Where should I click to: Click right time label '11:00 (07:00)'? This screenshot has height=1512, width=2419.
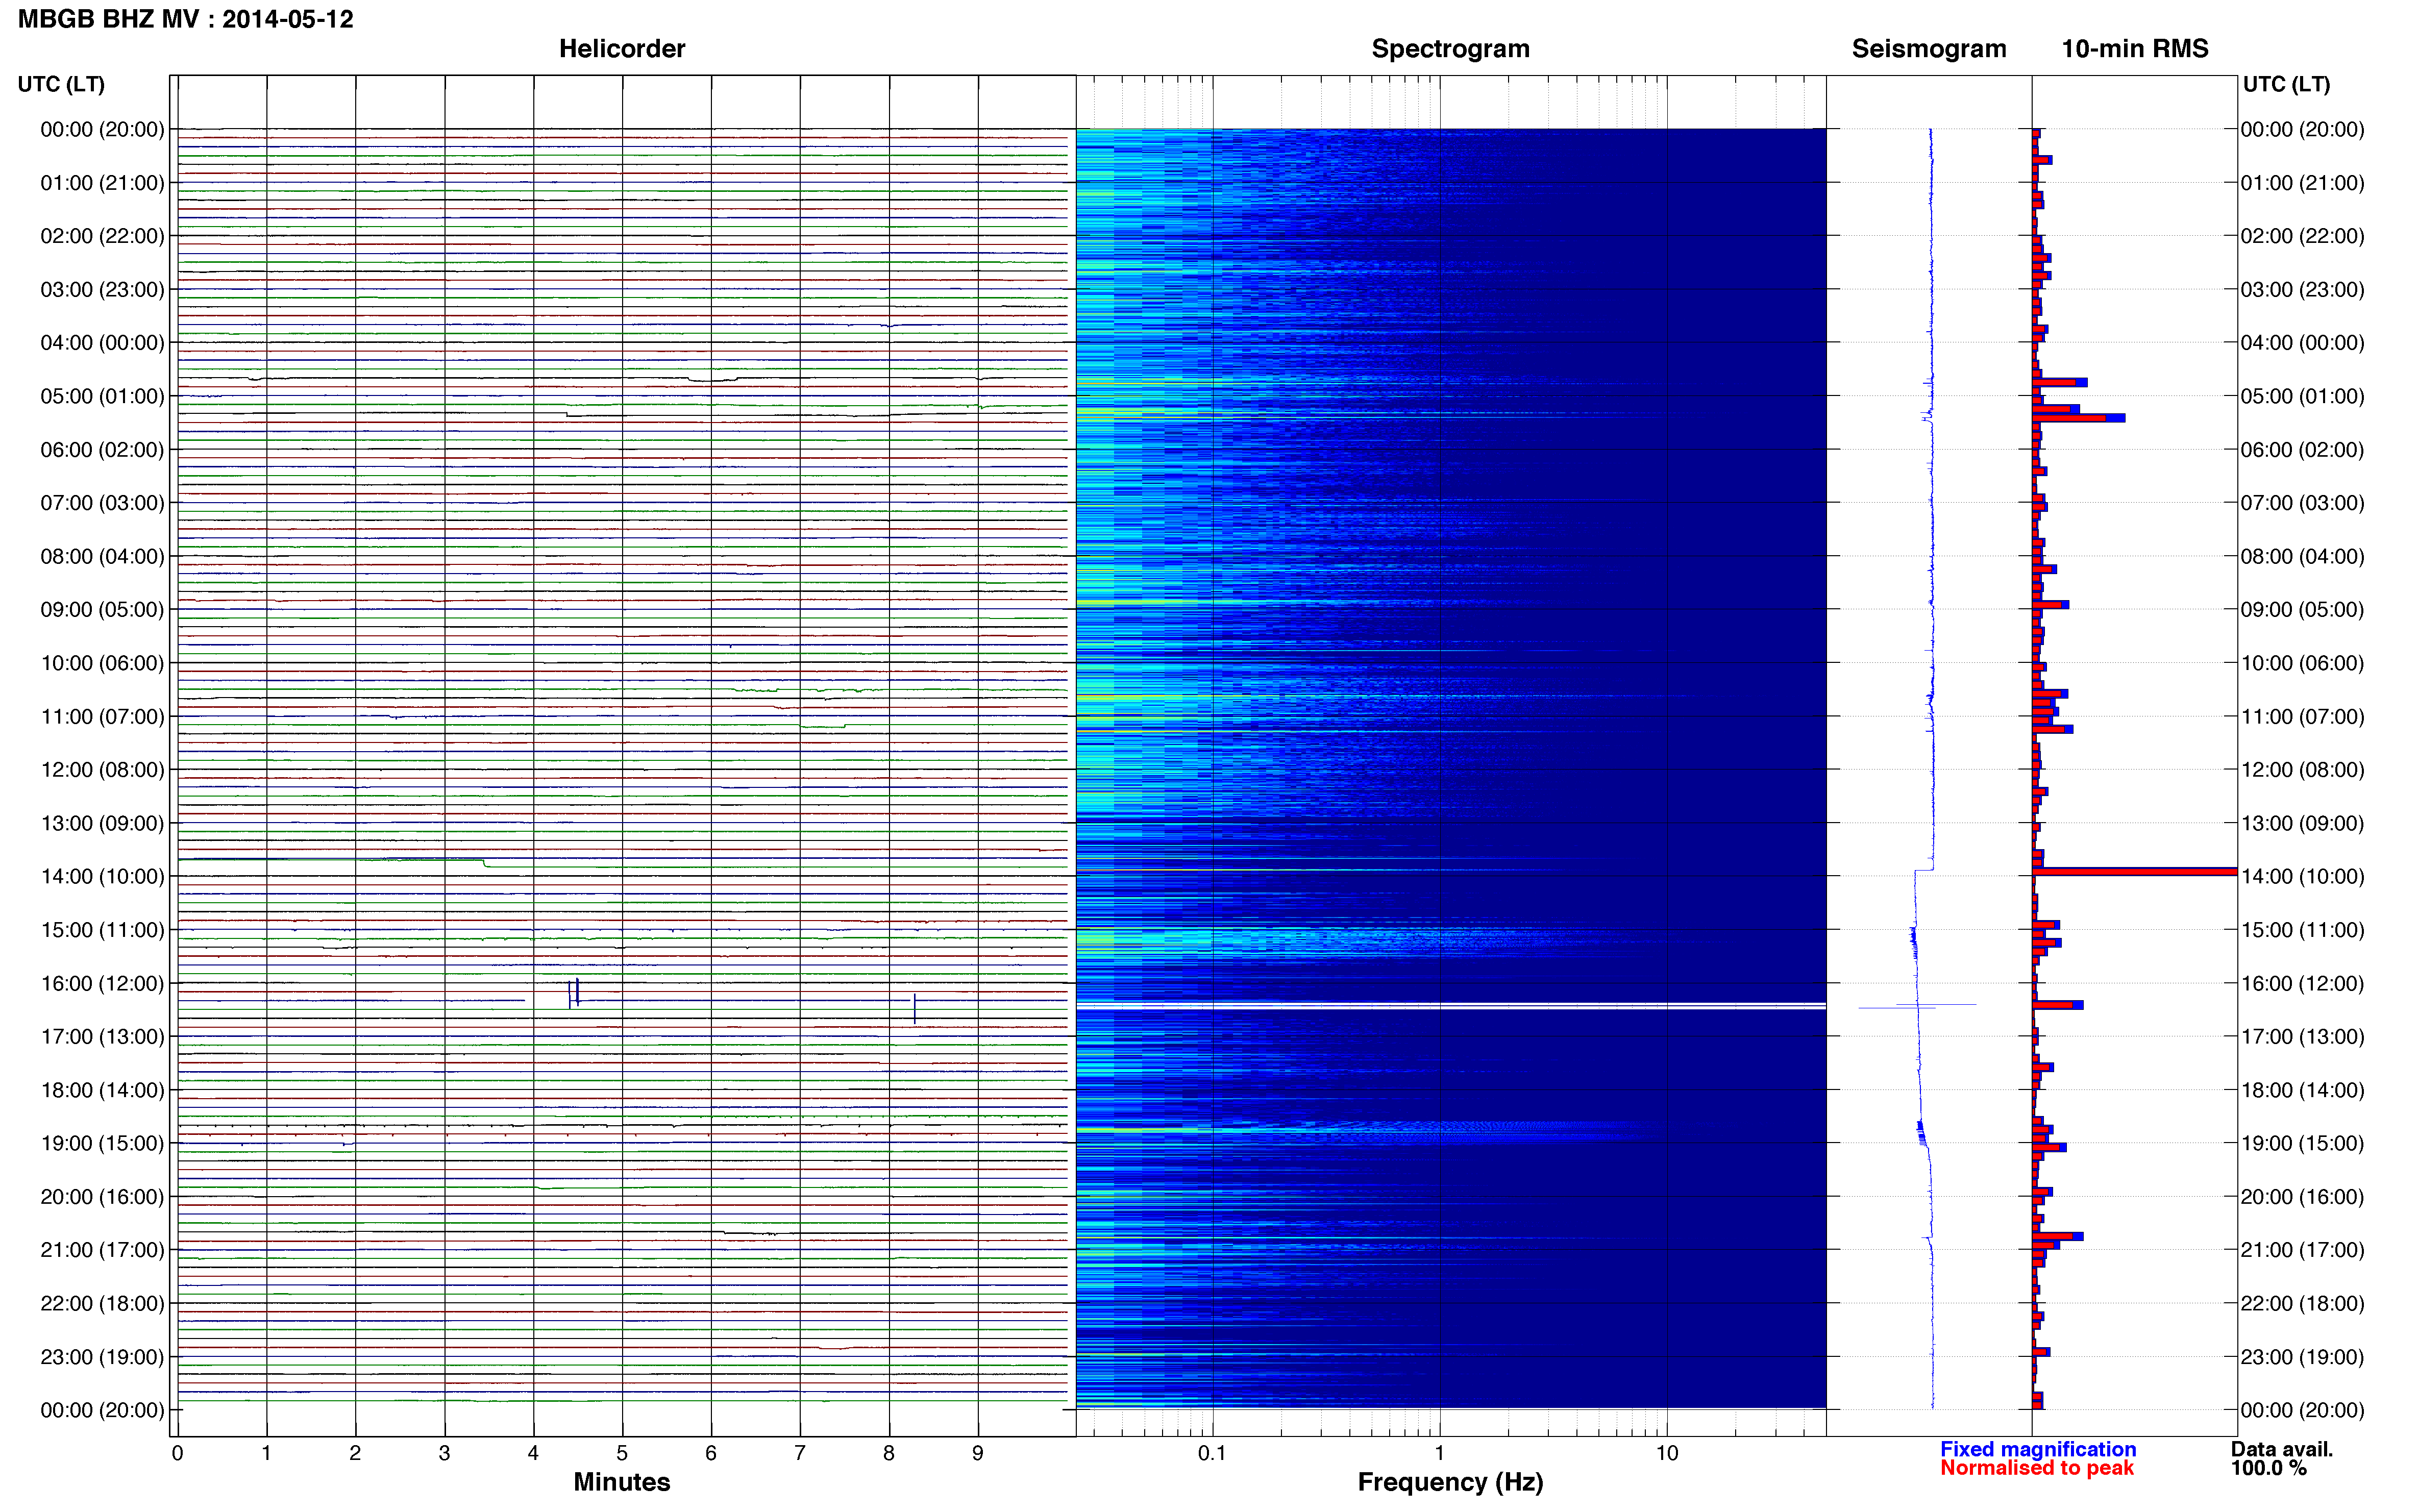coord(2302,717)
